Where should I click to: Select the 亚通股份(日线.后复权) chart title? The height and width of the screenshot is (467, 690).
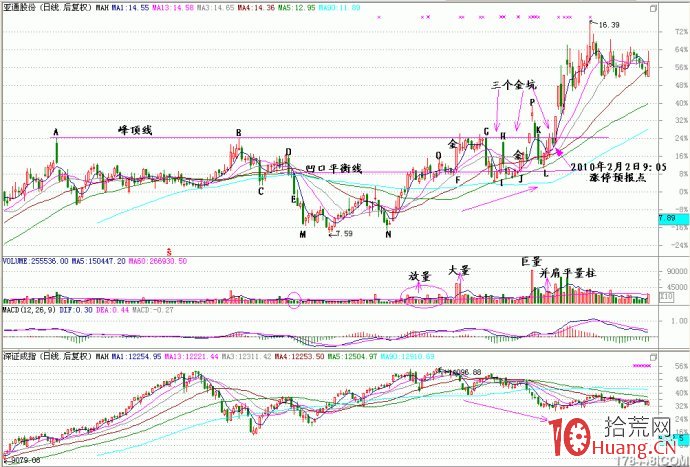(x=48, y=8)
